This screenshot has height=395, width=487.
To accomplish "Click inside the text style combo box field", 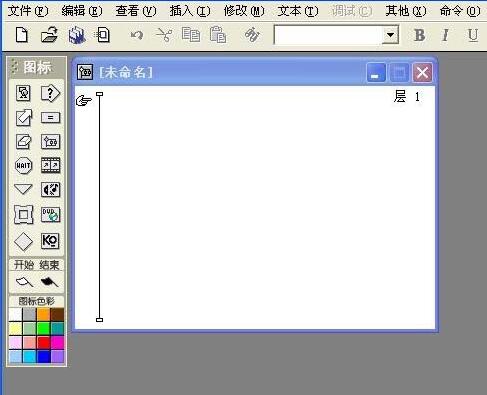I will click(x=328, y=35).
